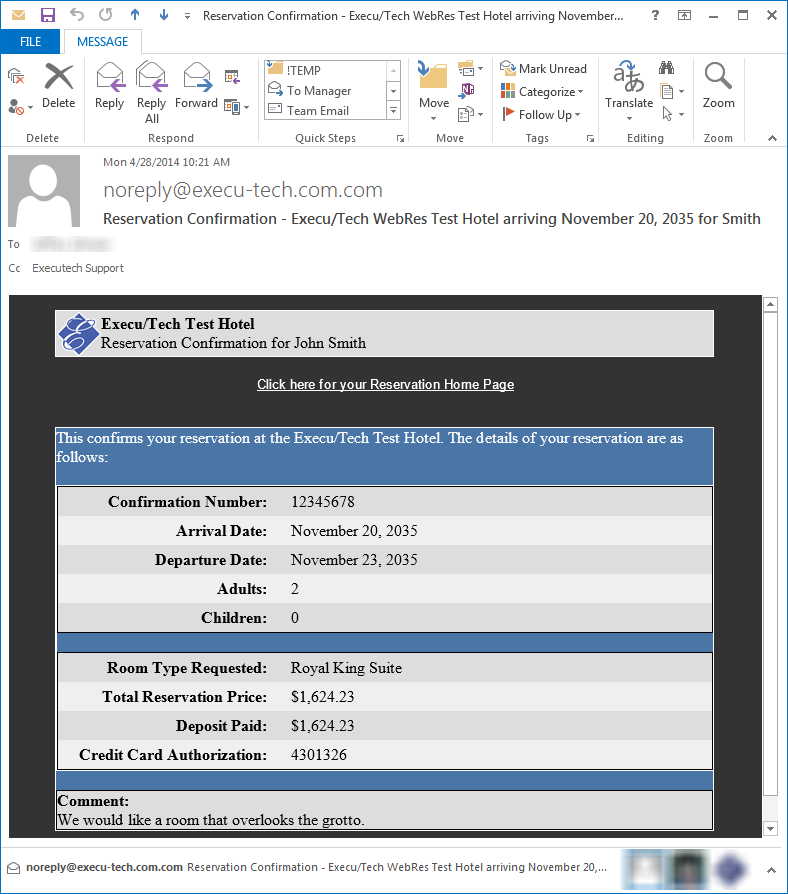Viewport: 788px width, 894px height.
Task: Click the Ribbon Display Options icon
Action: (x=684, y=15)
